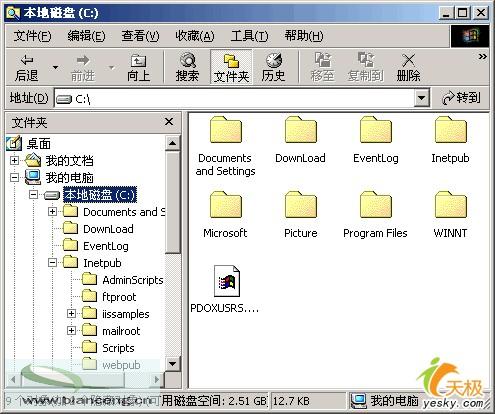Click the 我的电脑 status bar zone
495x414 pixels.
pos(385,401)
